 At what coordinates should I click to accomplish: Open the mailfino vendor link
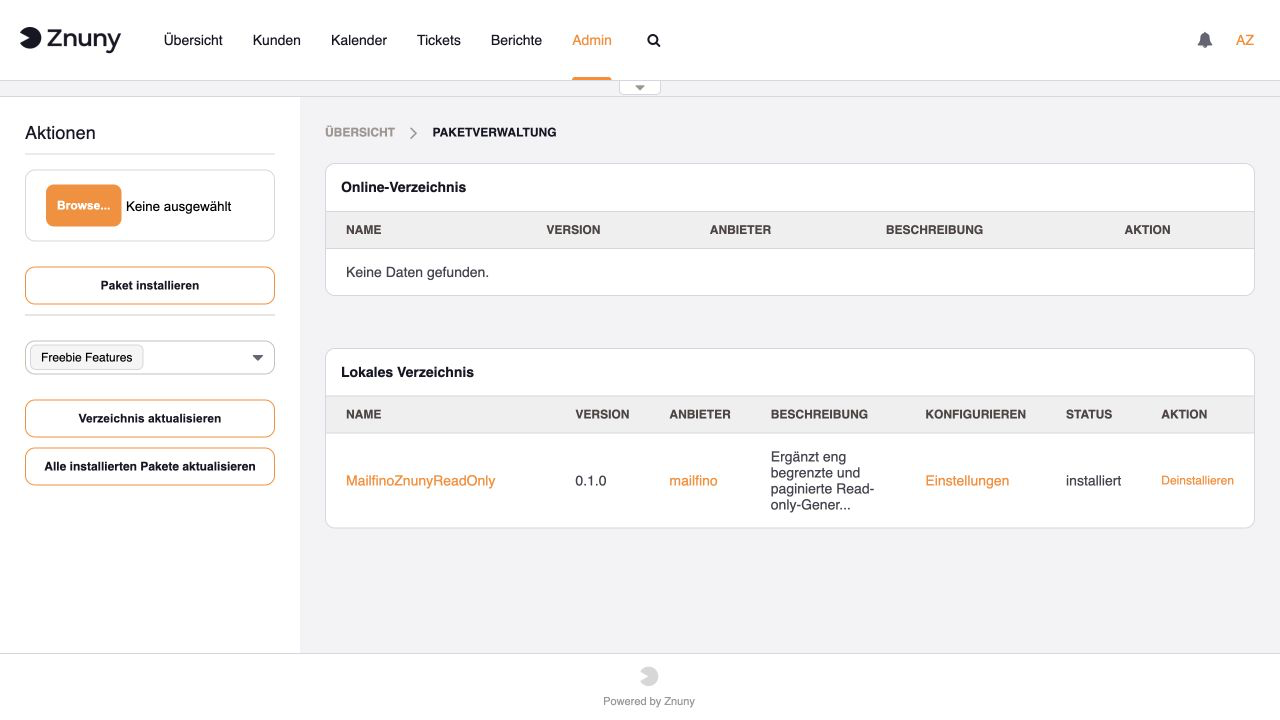693,481
